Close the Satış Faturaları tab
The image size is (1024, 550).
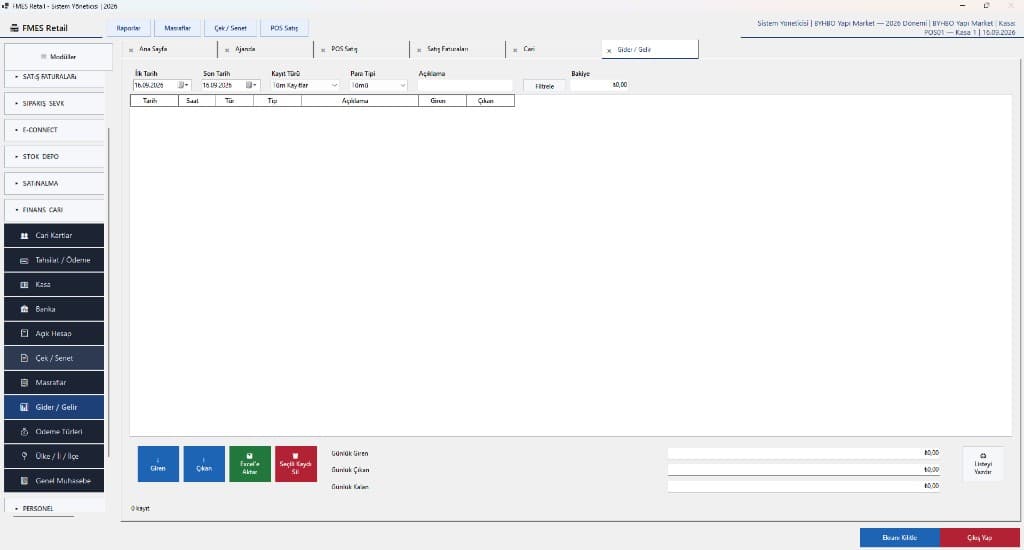click(419, 50)
